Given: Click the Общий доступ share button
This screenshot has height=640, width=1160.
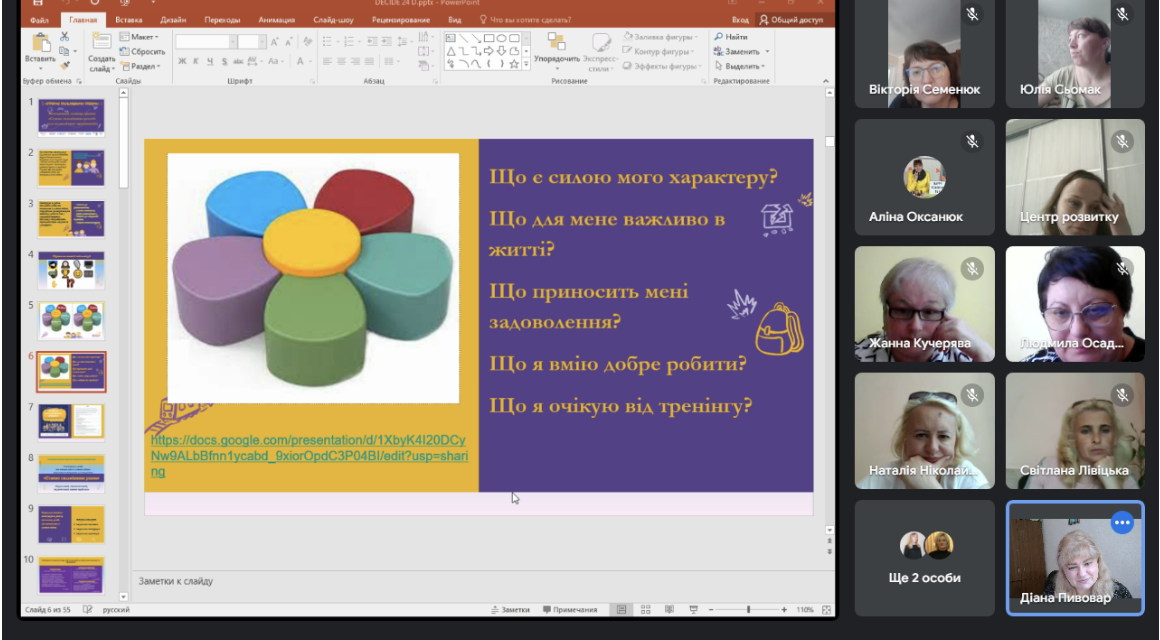Looking at the screenshot, I should pyautogui.click(x=792, y=20).
